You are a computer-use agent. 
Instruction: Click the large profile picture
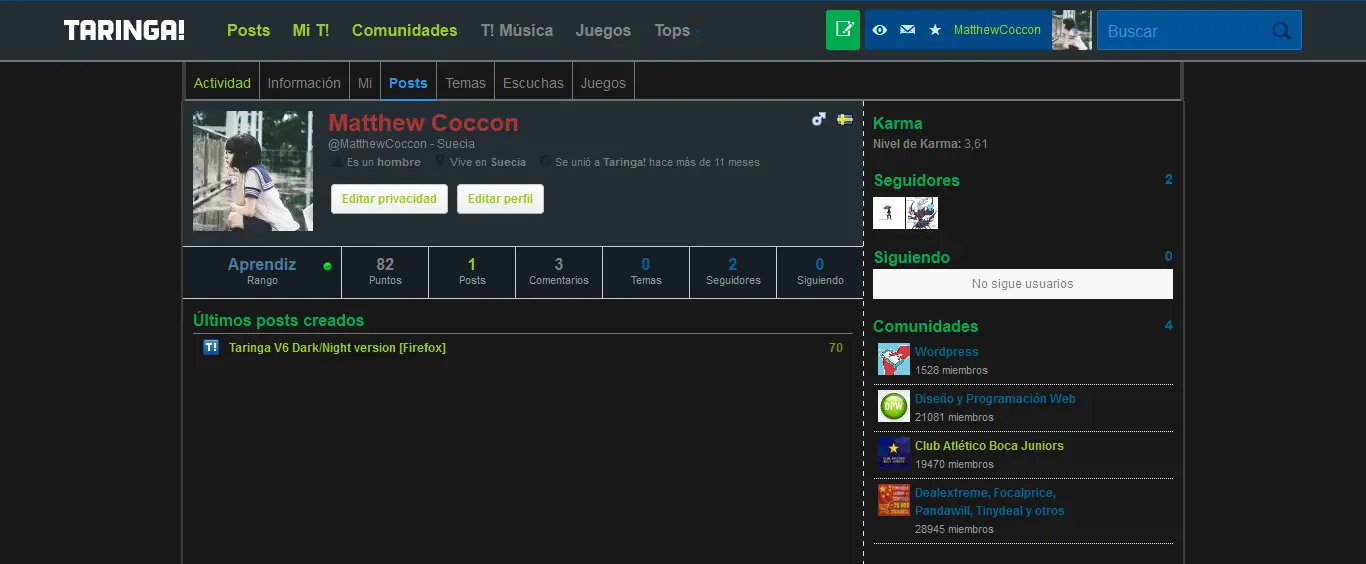[253, 171]
